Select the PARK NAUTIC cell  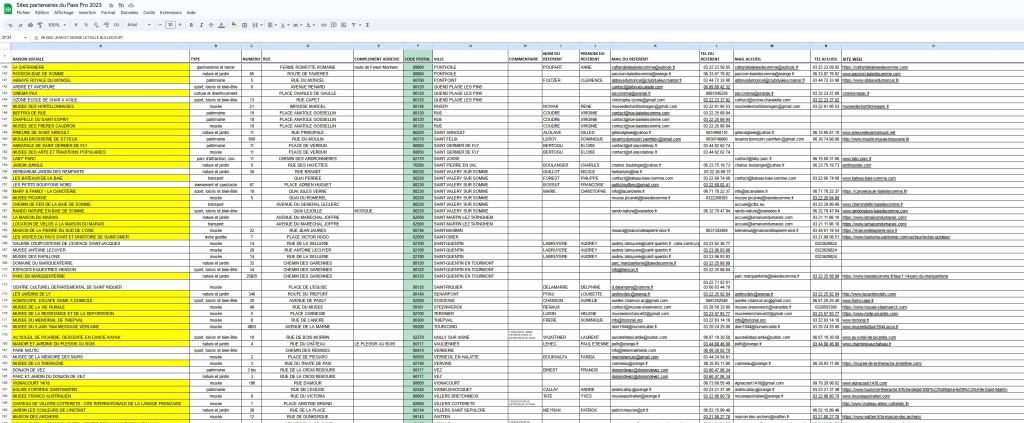point(101,350)
